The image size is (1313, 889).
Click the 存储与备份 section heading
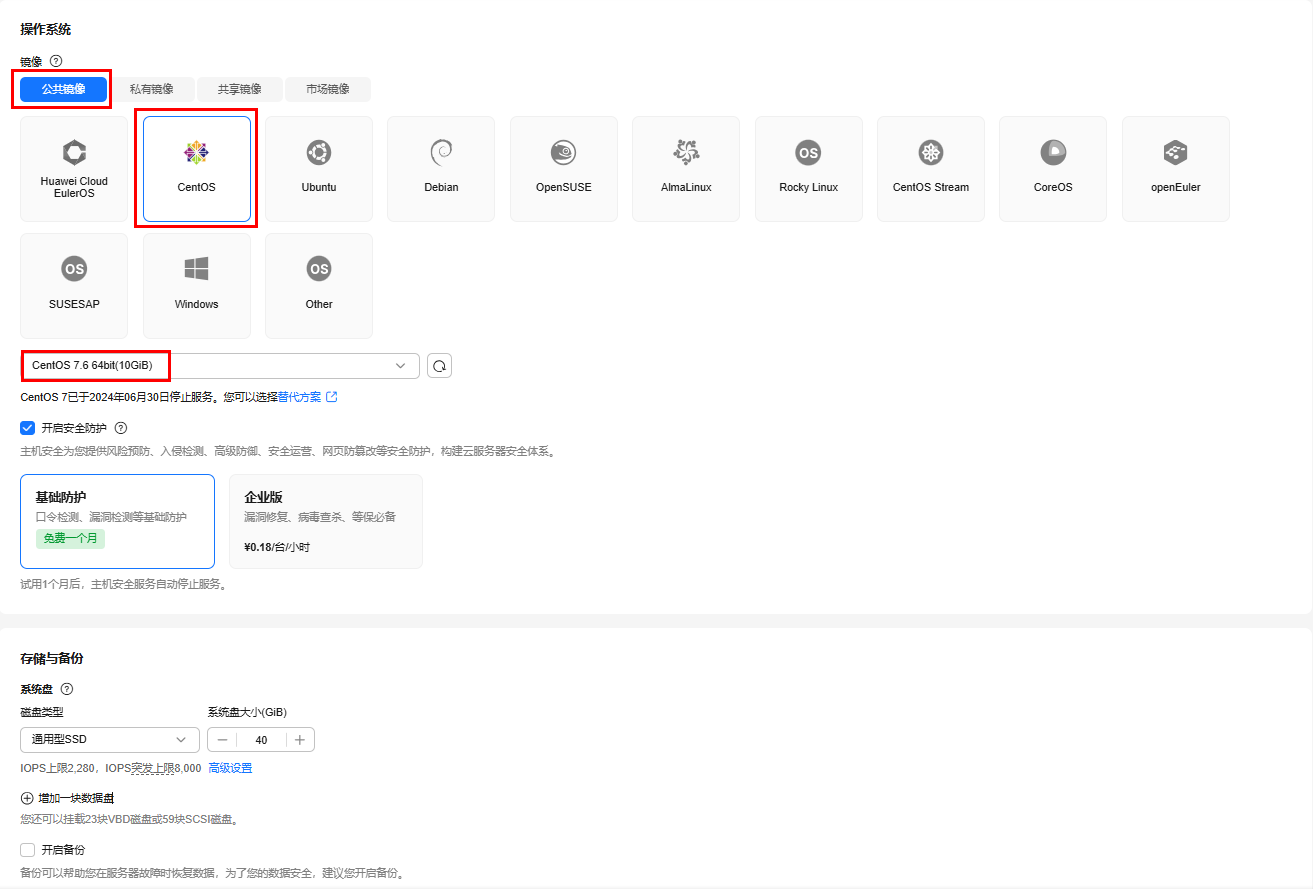[52, 658]
